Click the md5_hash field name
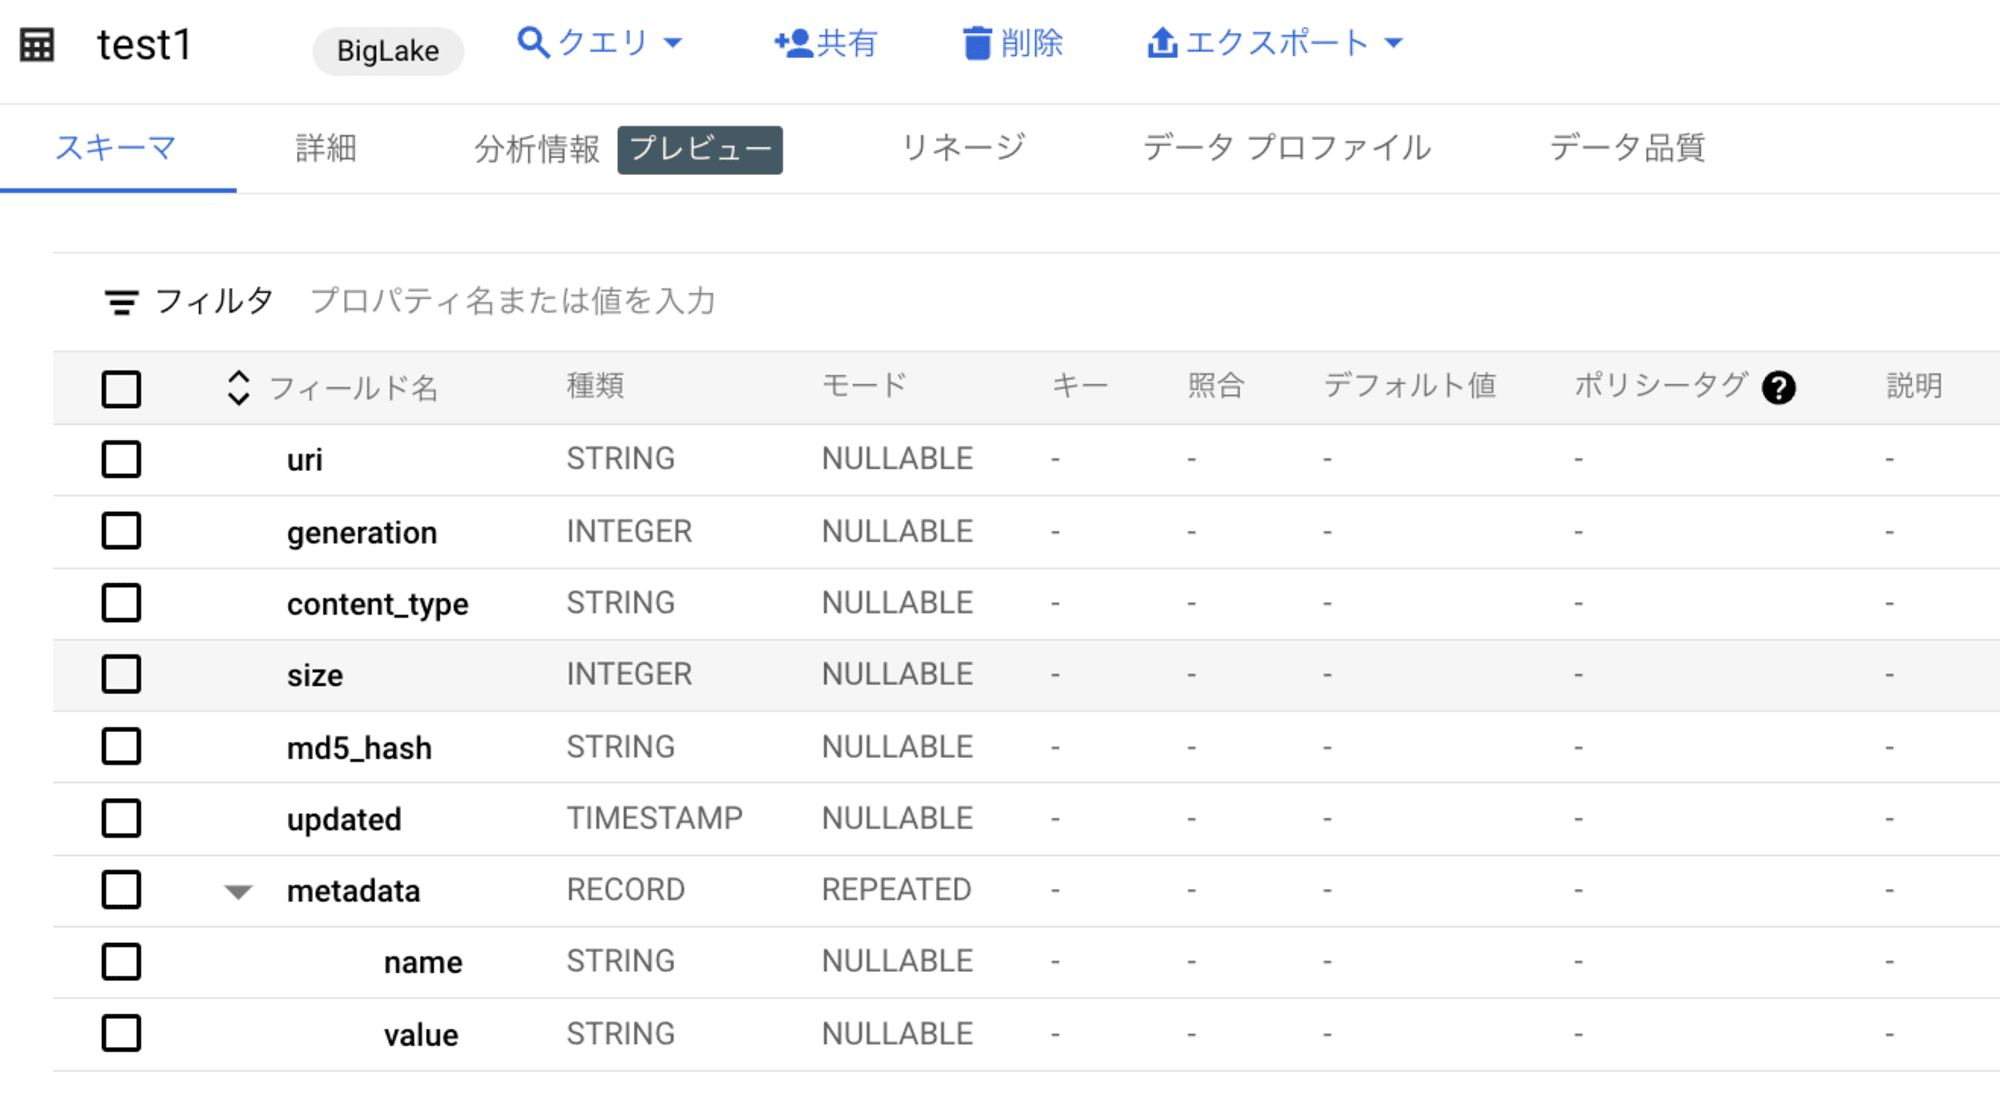The height and width of the screenshot is (1099, 2000). 360,748
